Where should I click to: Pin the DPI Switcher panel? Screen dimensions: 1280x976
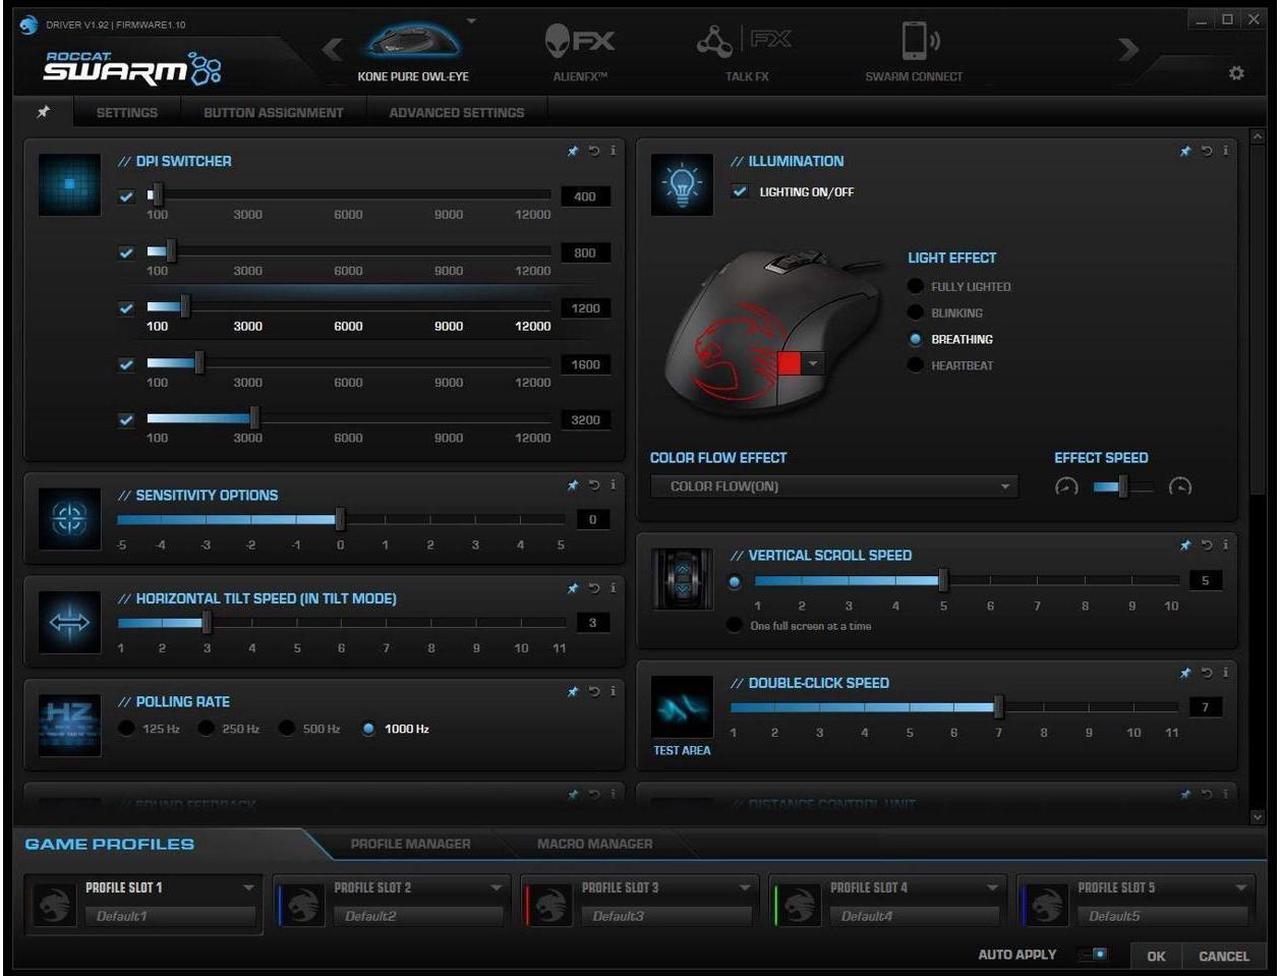pyautogui.click(x=573, y=151)
